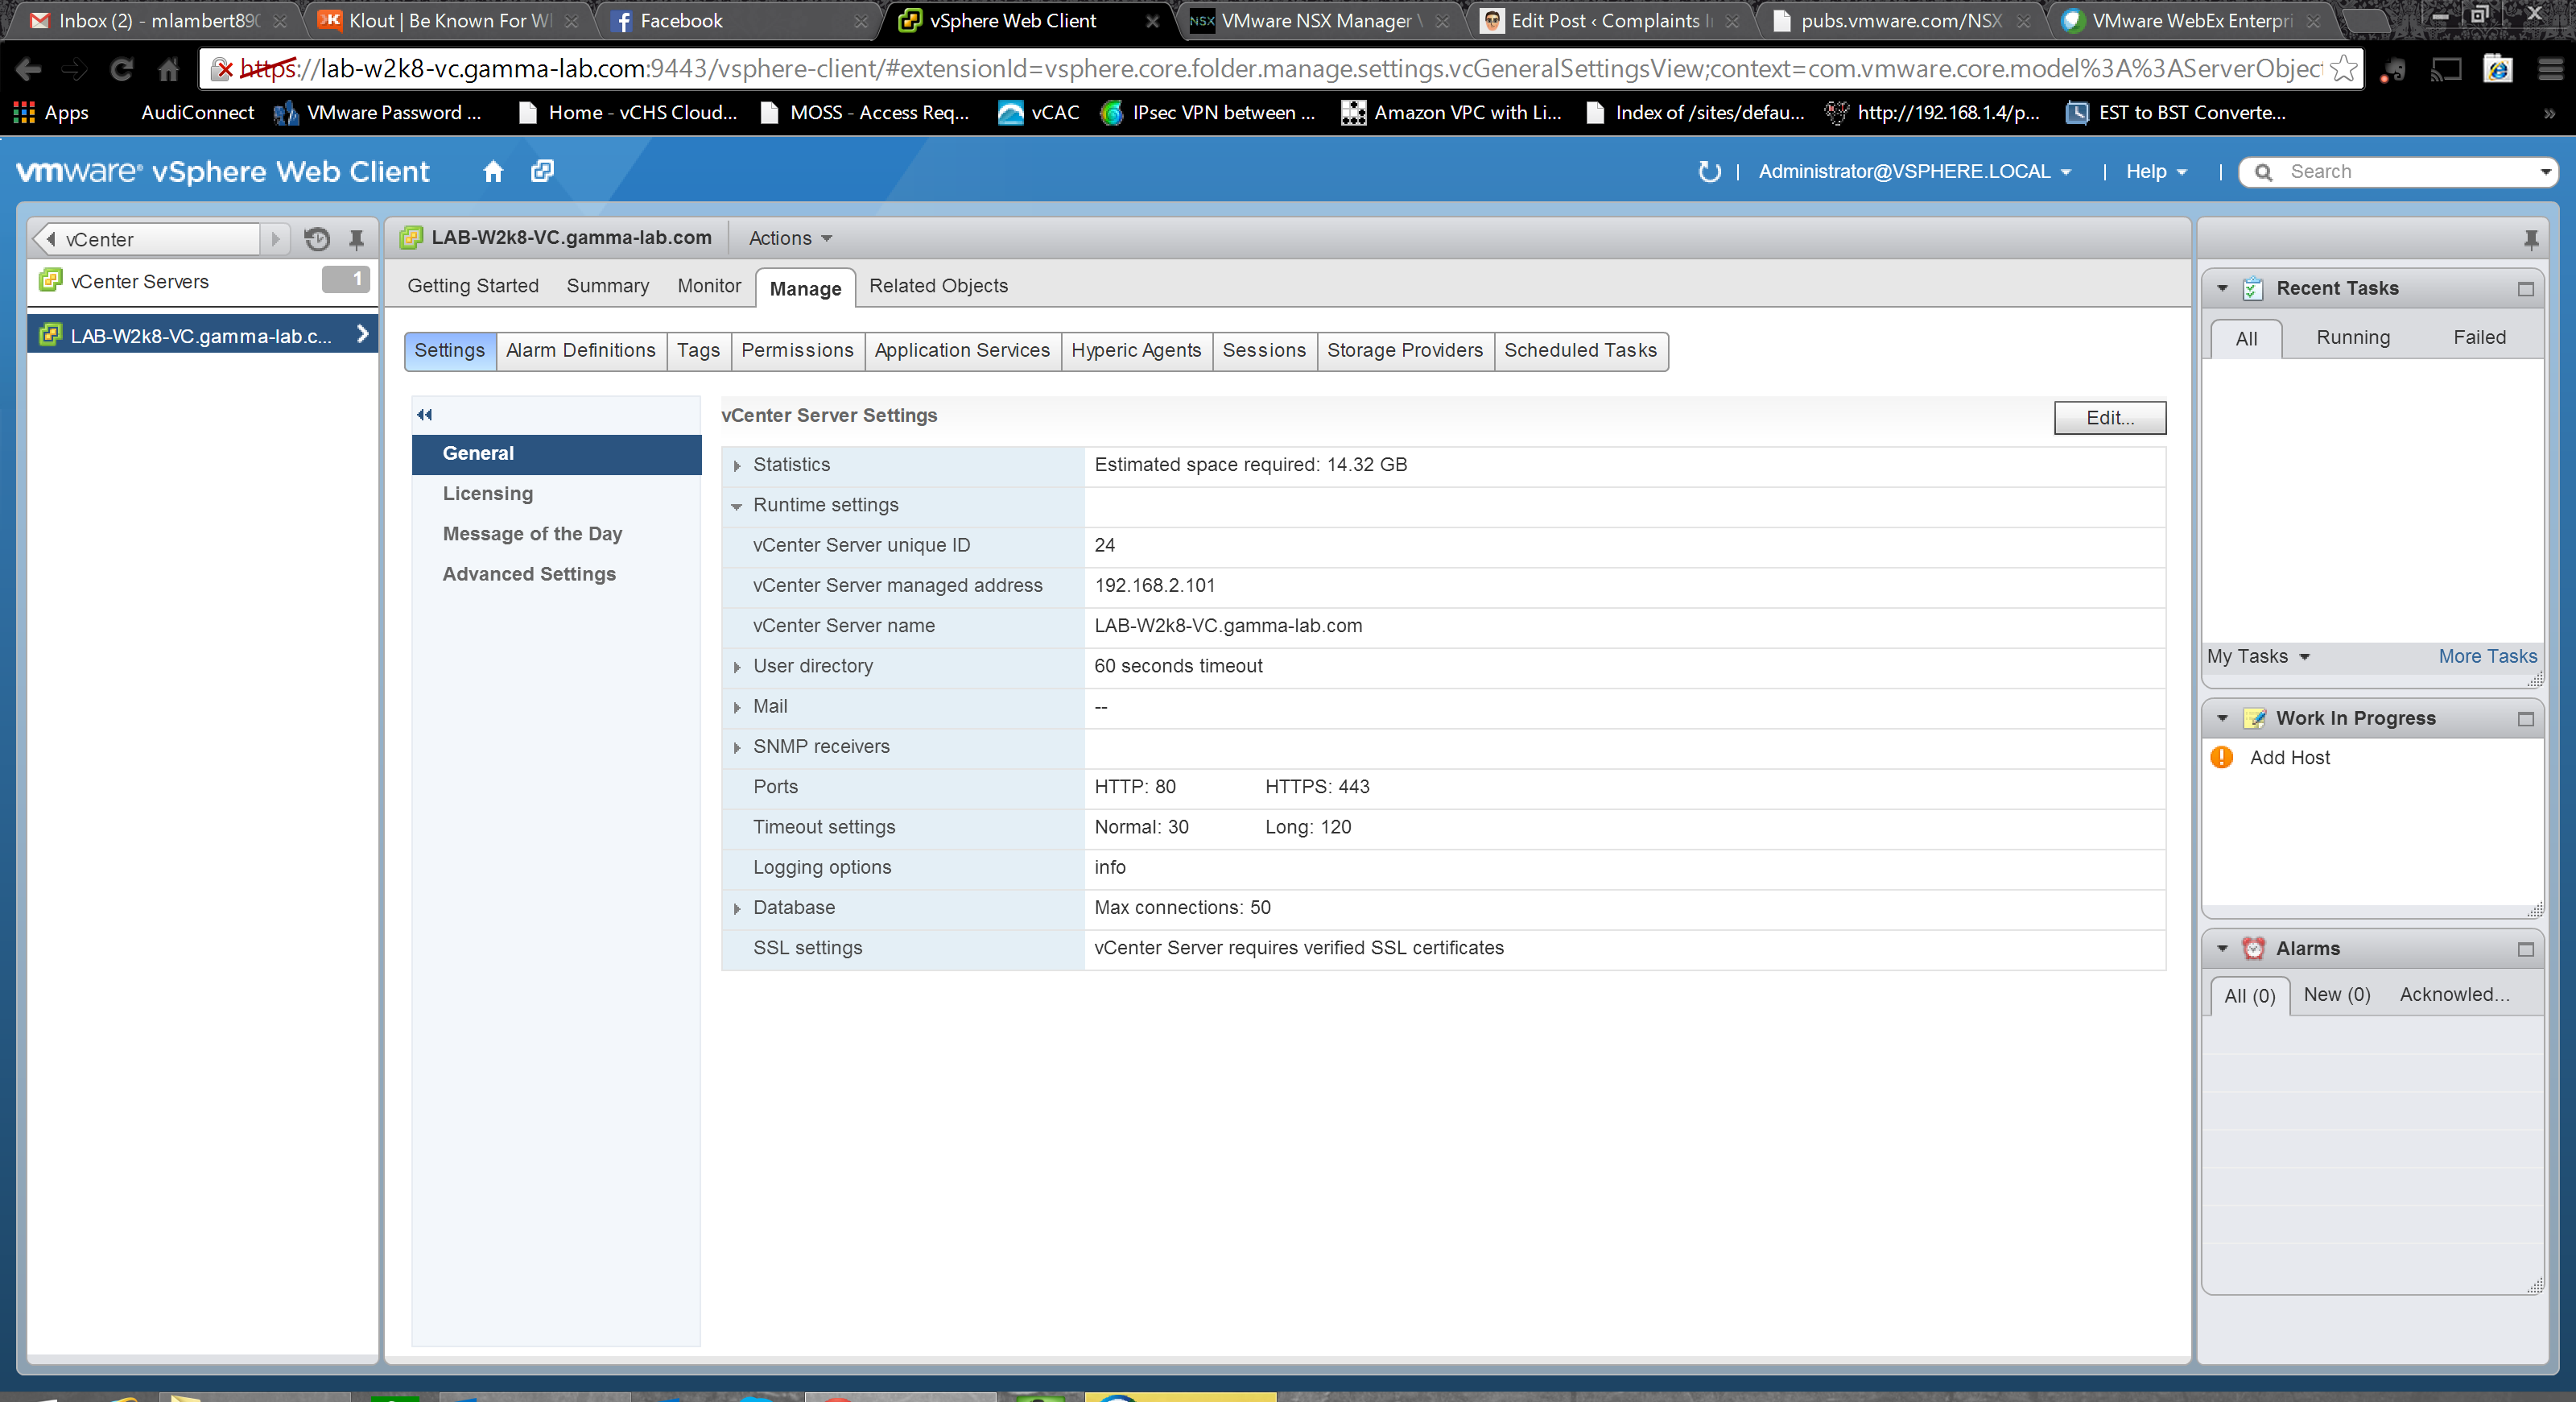This screenshot has height=1402, width=2576.
Task: Click the More Tasks link
Action: pyautogui.click(x=2486, y=657)
